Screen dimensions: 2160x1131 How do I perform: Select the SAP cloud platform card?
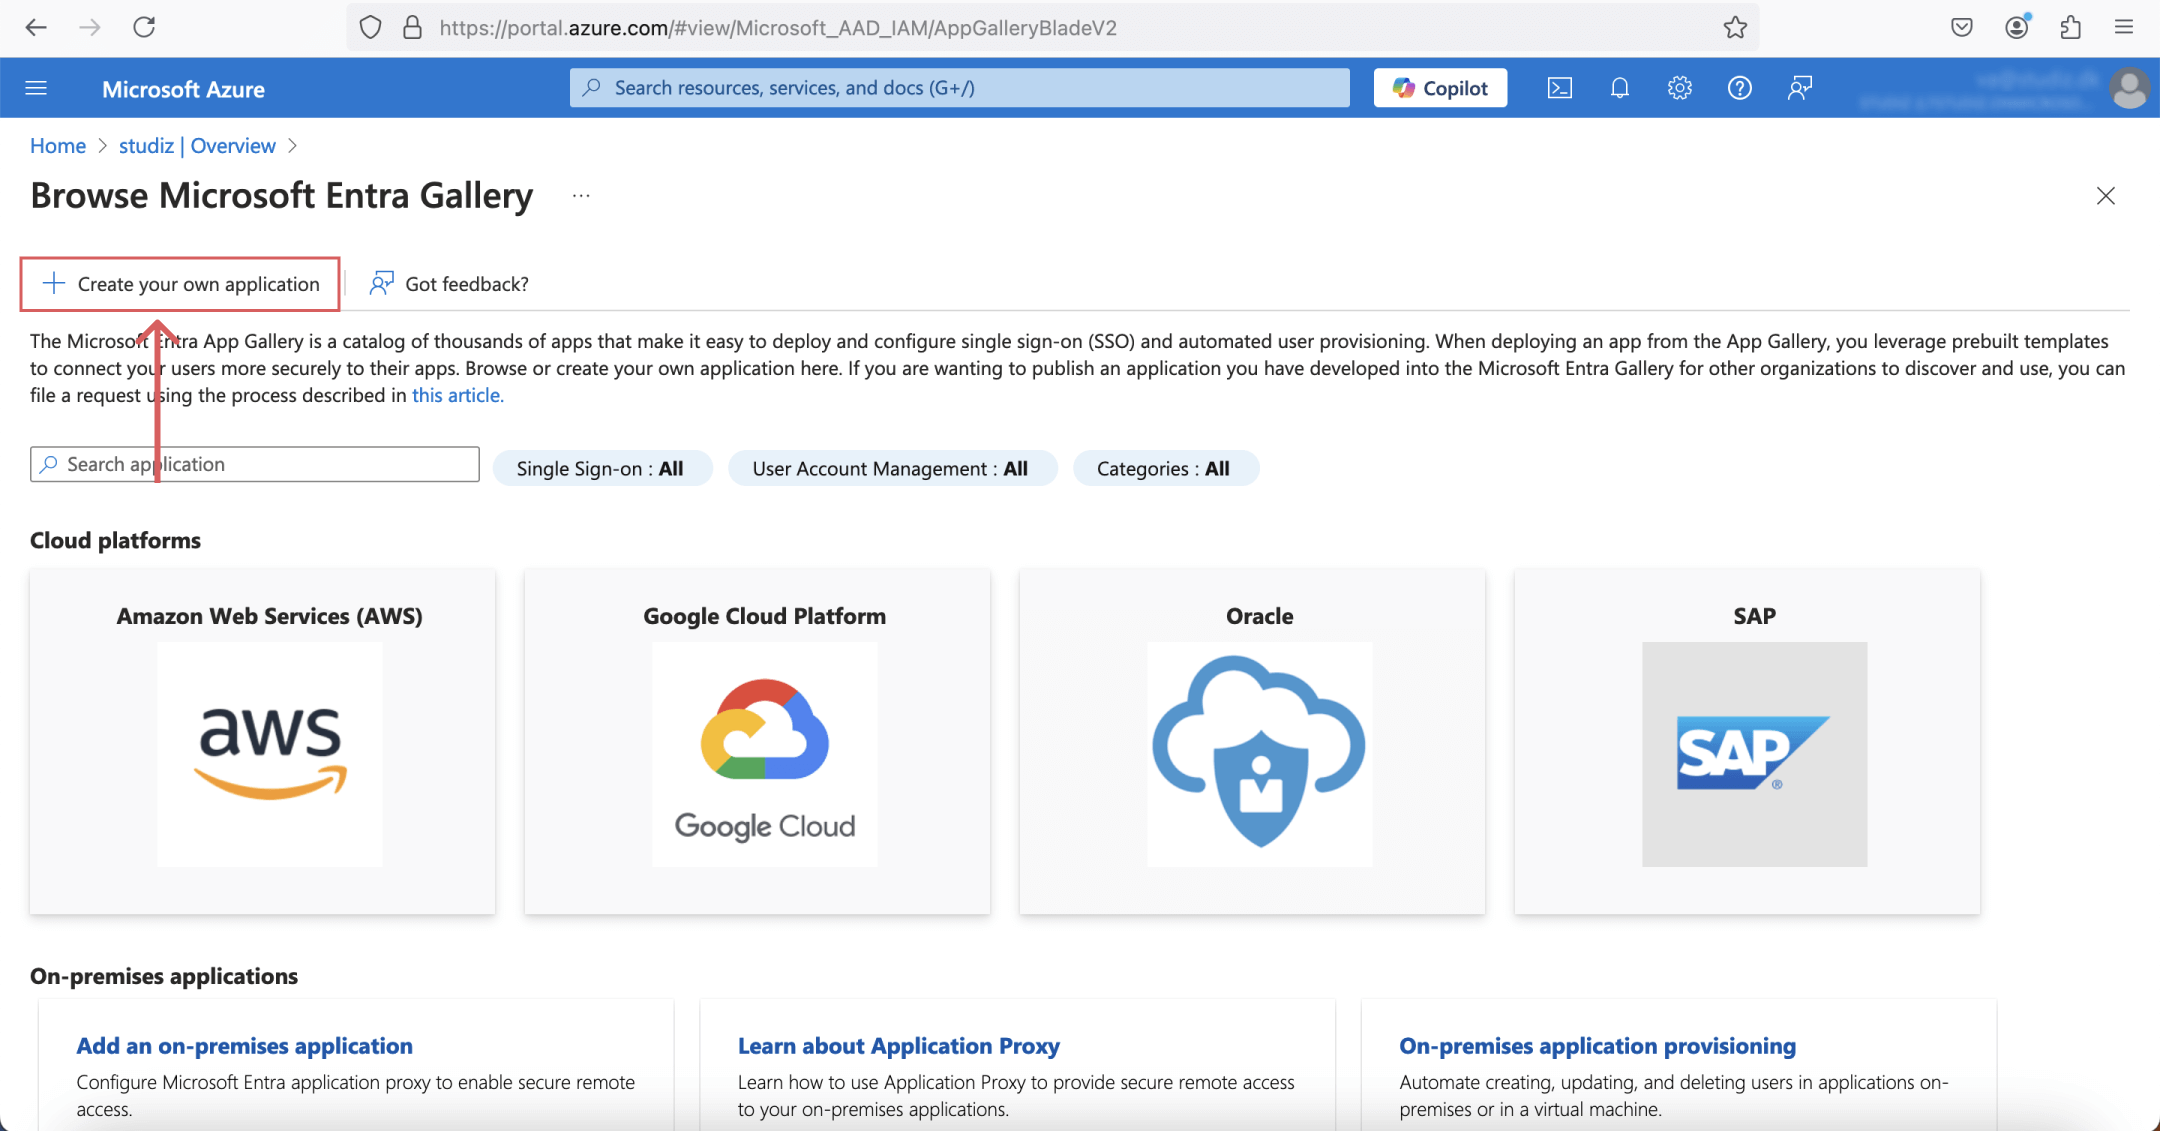(1748, 742)
